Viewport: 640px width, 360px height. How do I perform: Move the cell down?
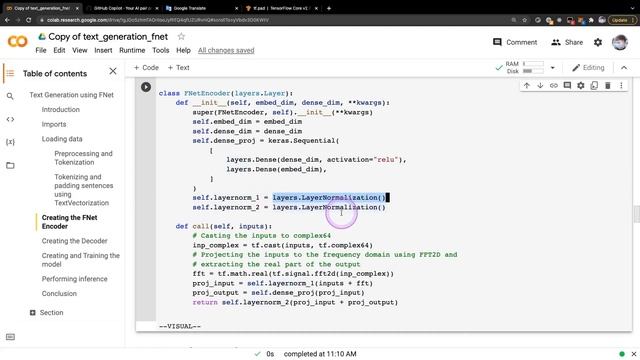[x=540, y=85]
